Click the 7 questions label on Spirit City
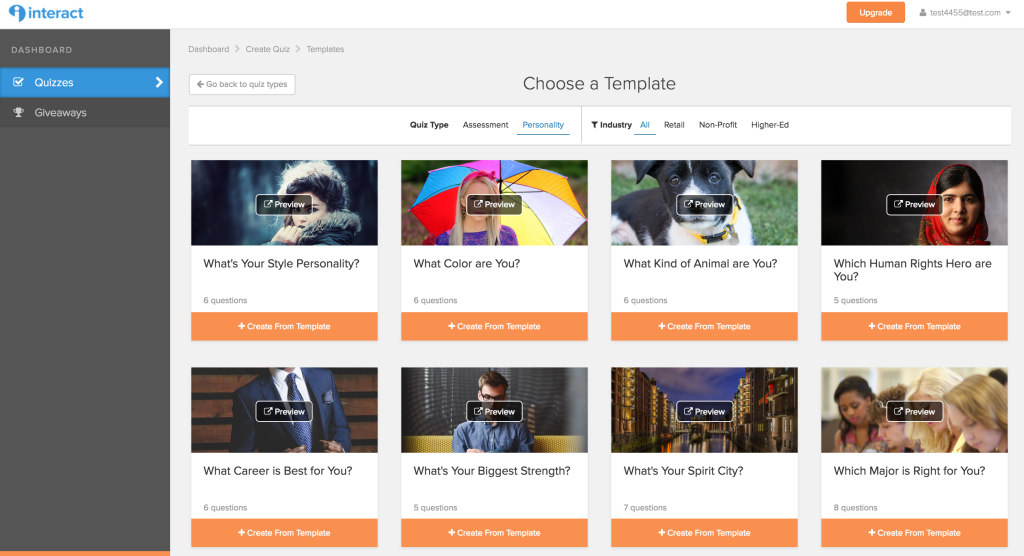The width and height of the screenshot is (1024, 556). [645, 508]
